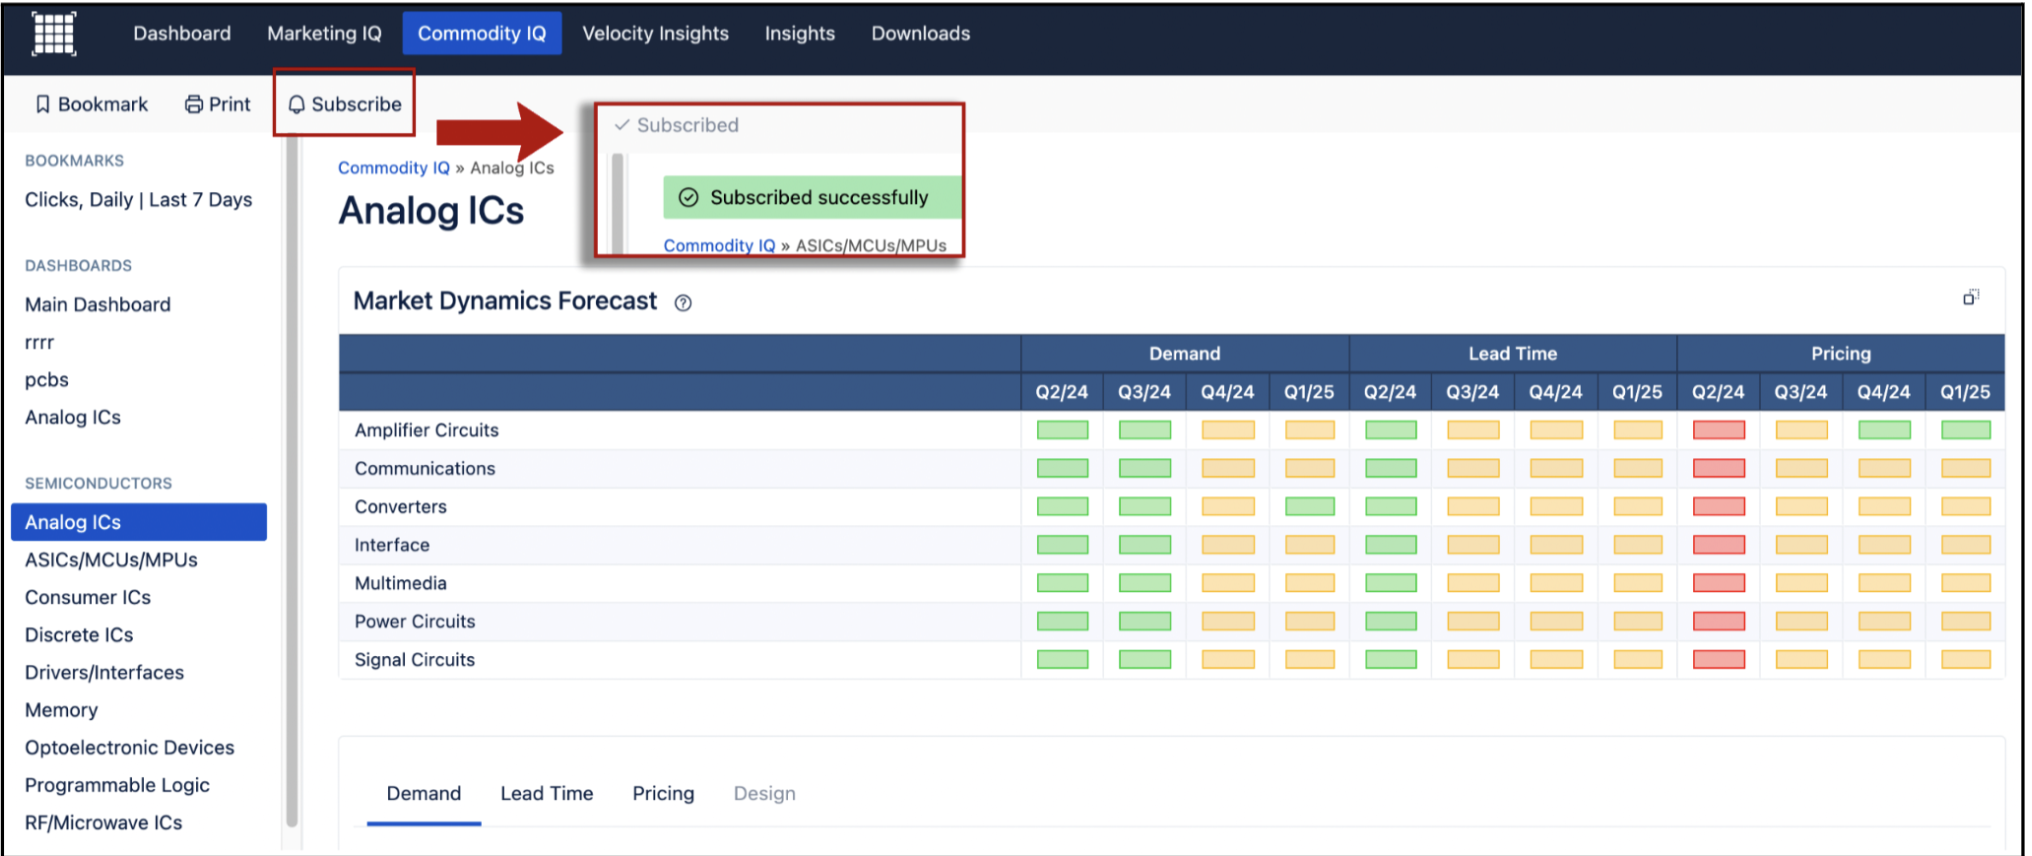Click the Subscribed successfully check icon
The width and height of the screenshot is (2032, 856).
(688, 198)
